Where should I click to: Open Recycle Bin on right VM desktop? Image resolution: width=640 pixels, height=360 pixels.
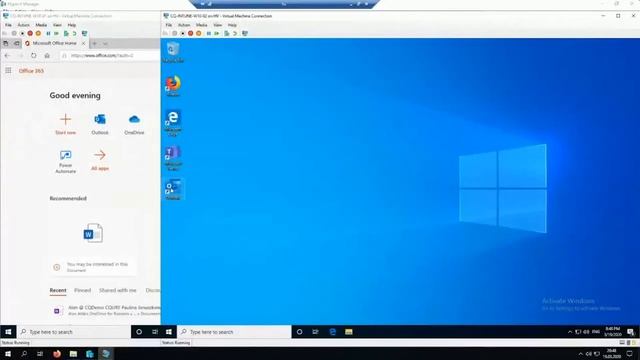coord(173,52)
